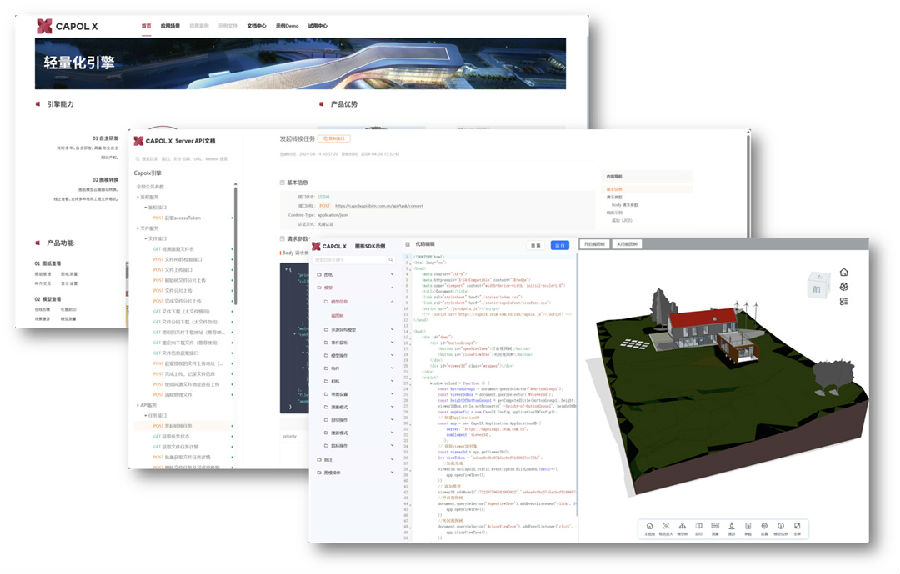This screenshot has height=574, width=900.
Task: Click the list icon under the layers icon
Action: (844, 301)
